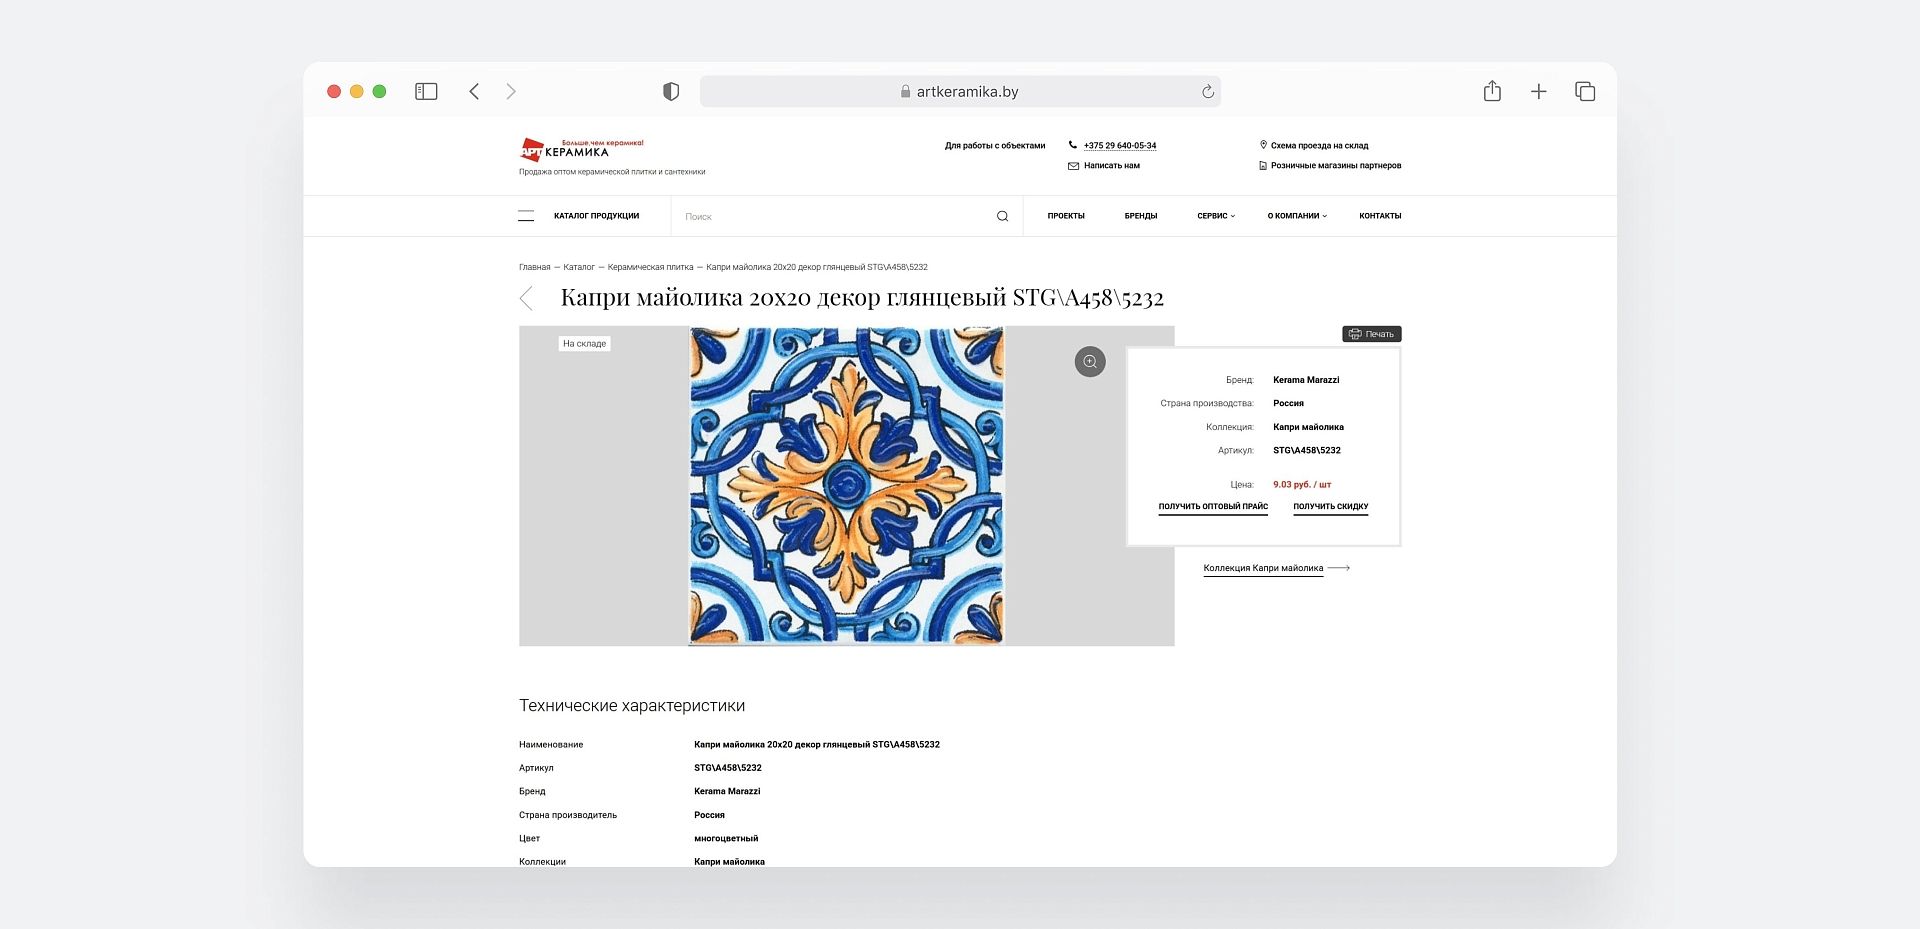Click the document icon by Розничные магазины
Screen dimensions: 1920x929
point(1263,166)
